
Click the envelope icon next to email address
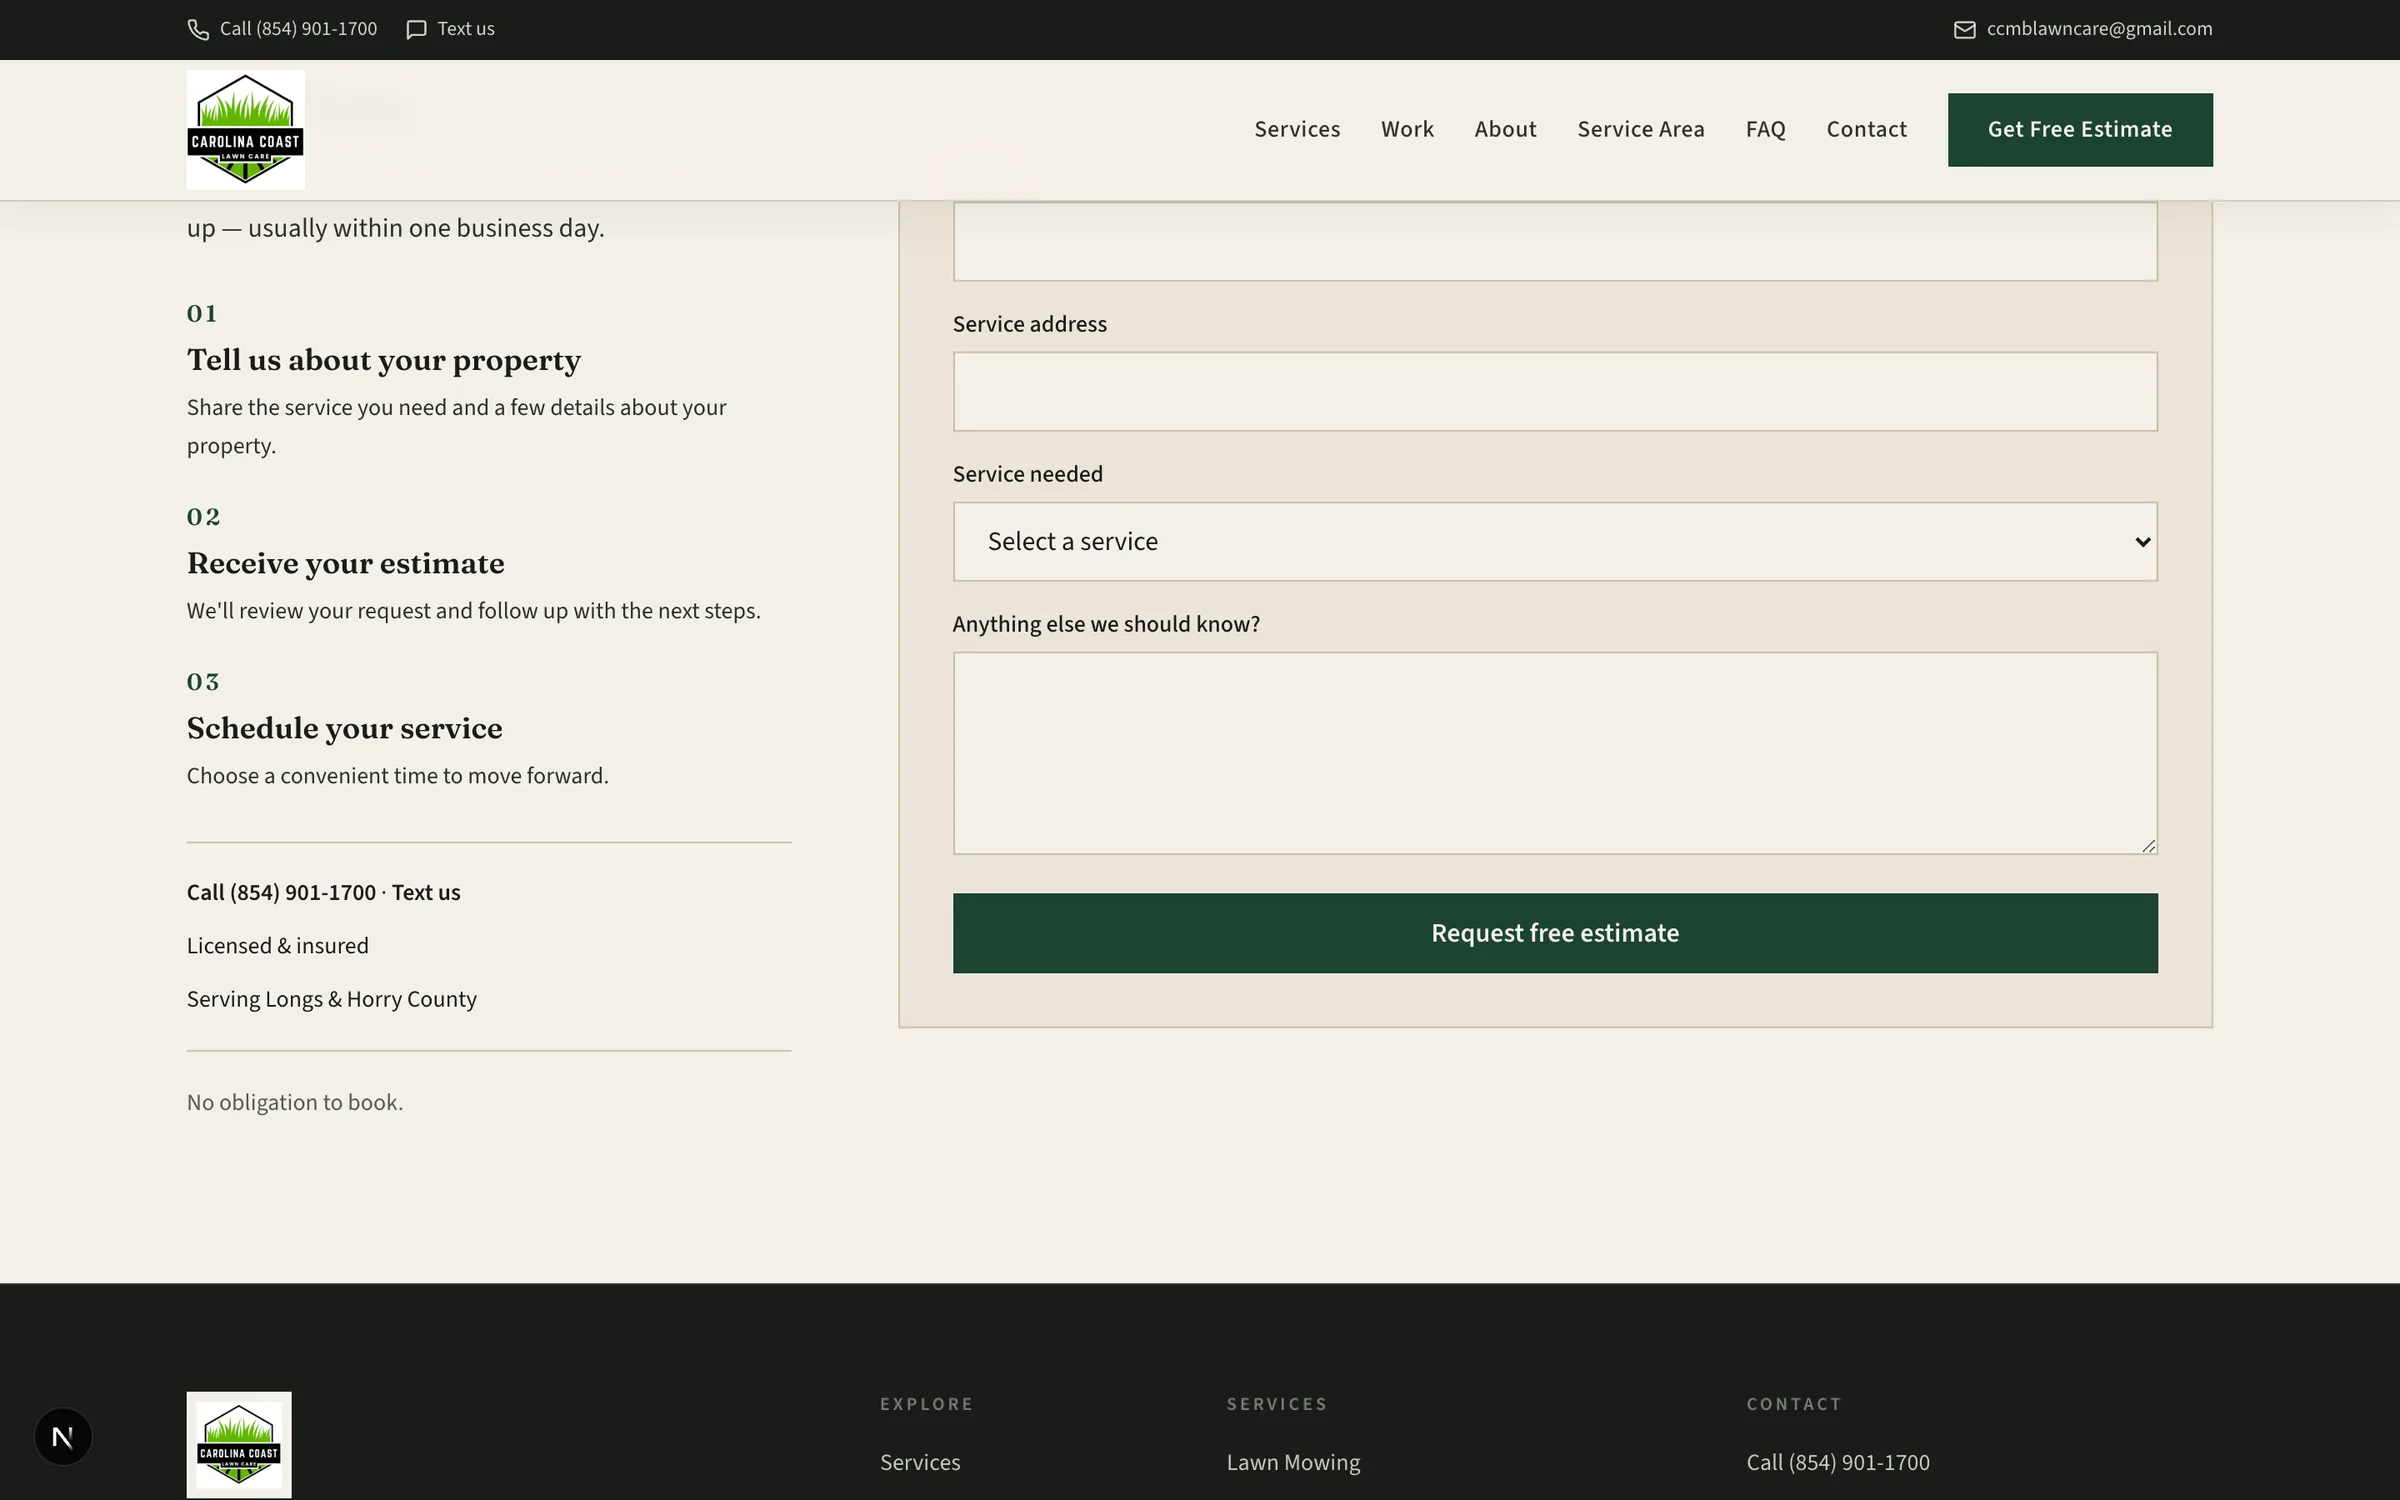point(1964,30)
